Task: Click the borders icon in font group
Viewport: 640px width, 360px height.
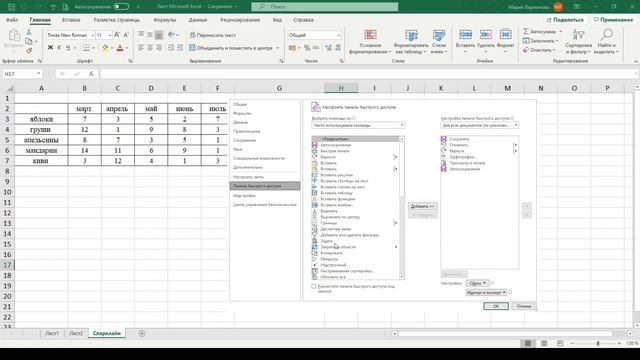Action: [x=86, y=48]
